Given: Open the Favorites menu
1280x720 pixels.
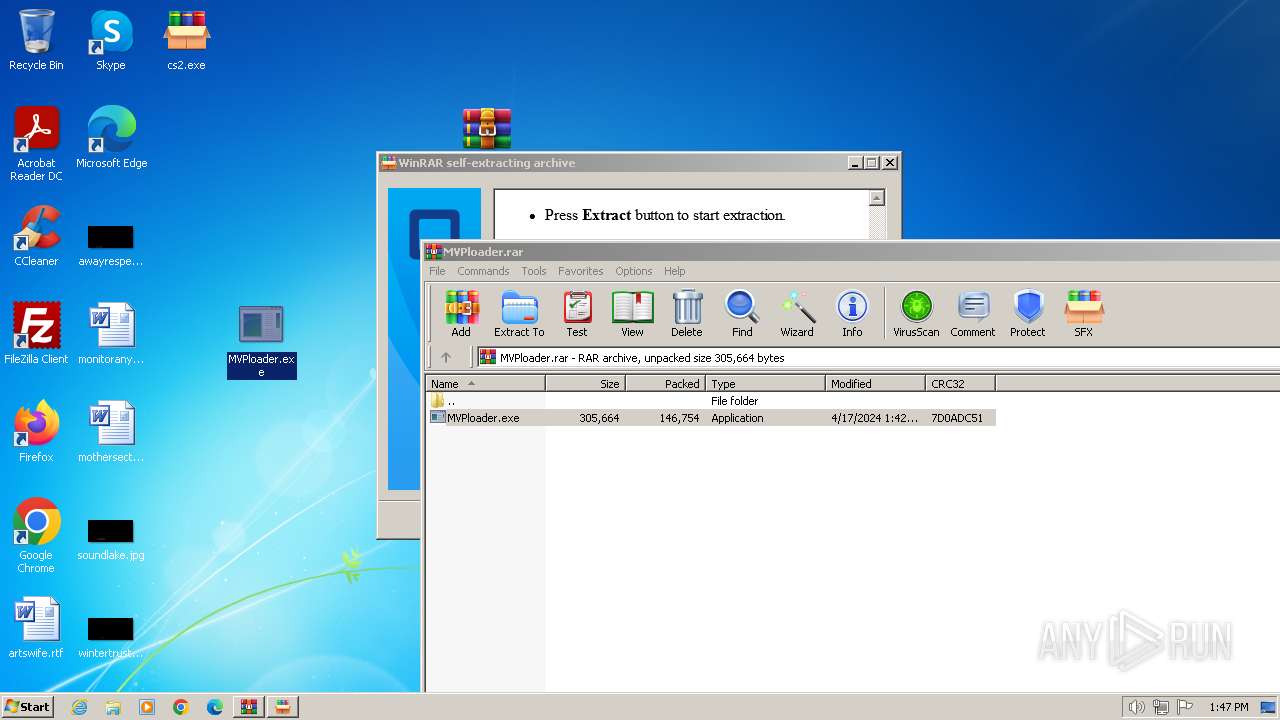Looking at the screenshot, I should tap(581, 271).
